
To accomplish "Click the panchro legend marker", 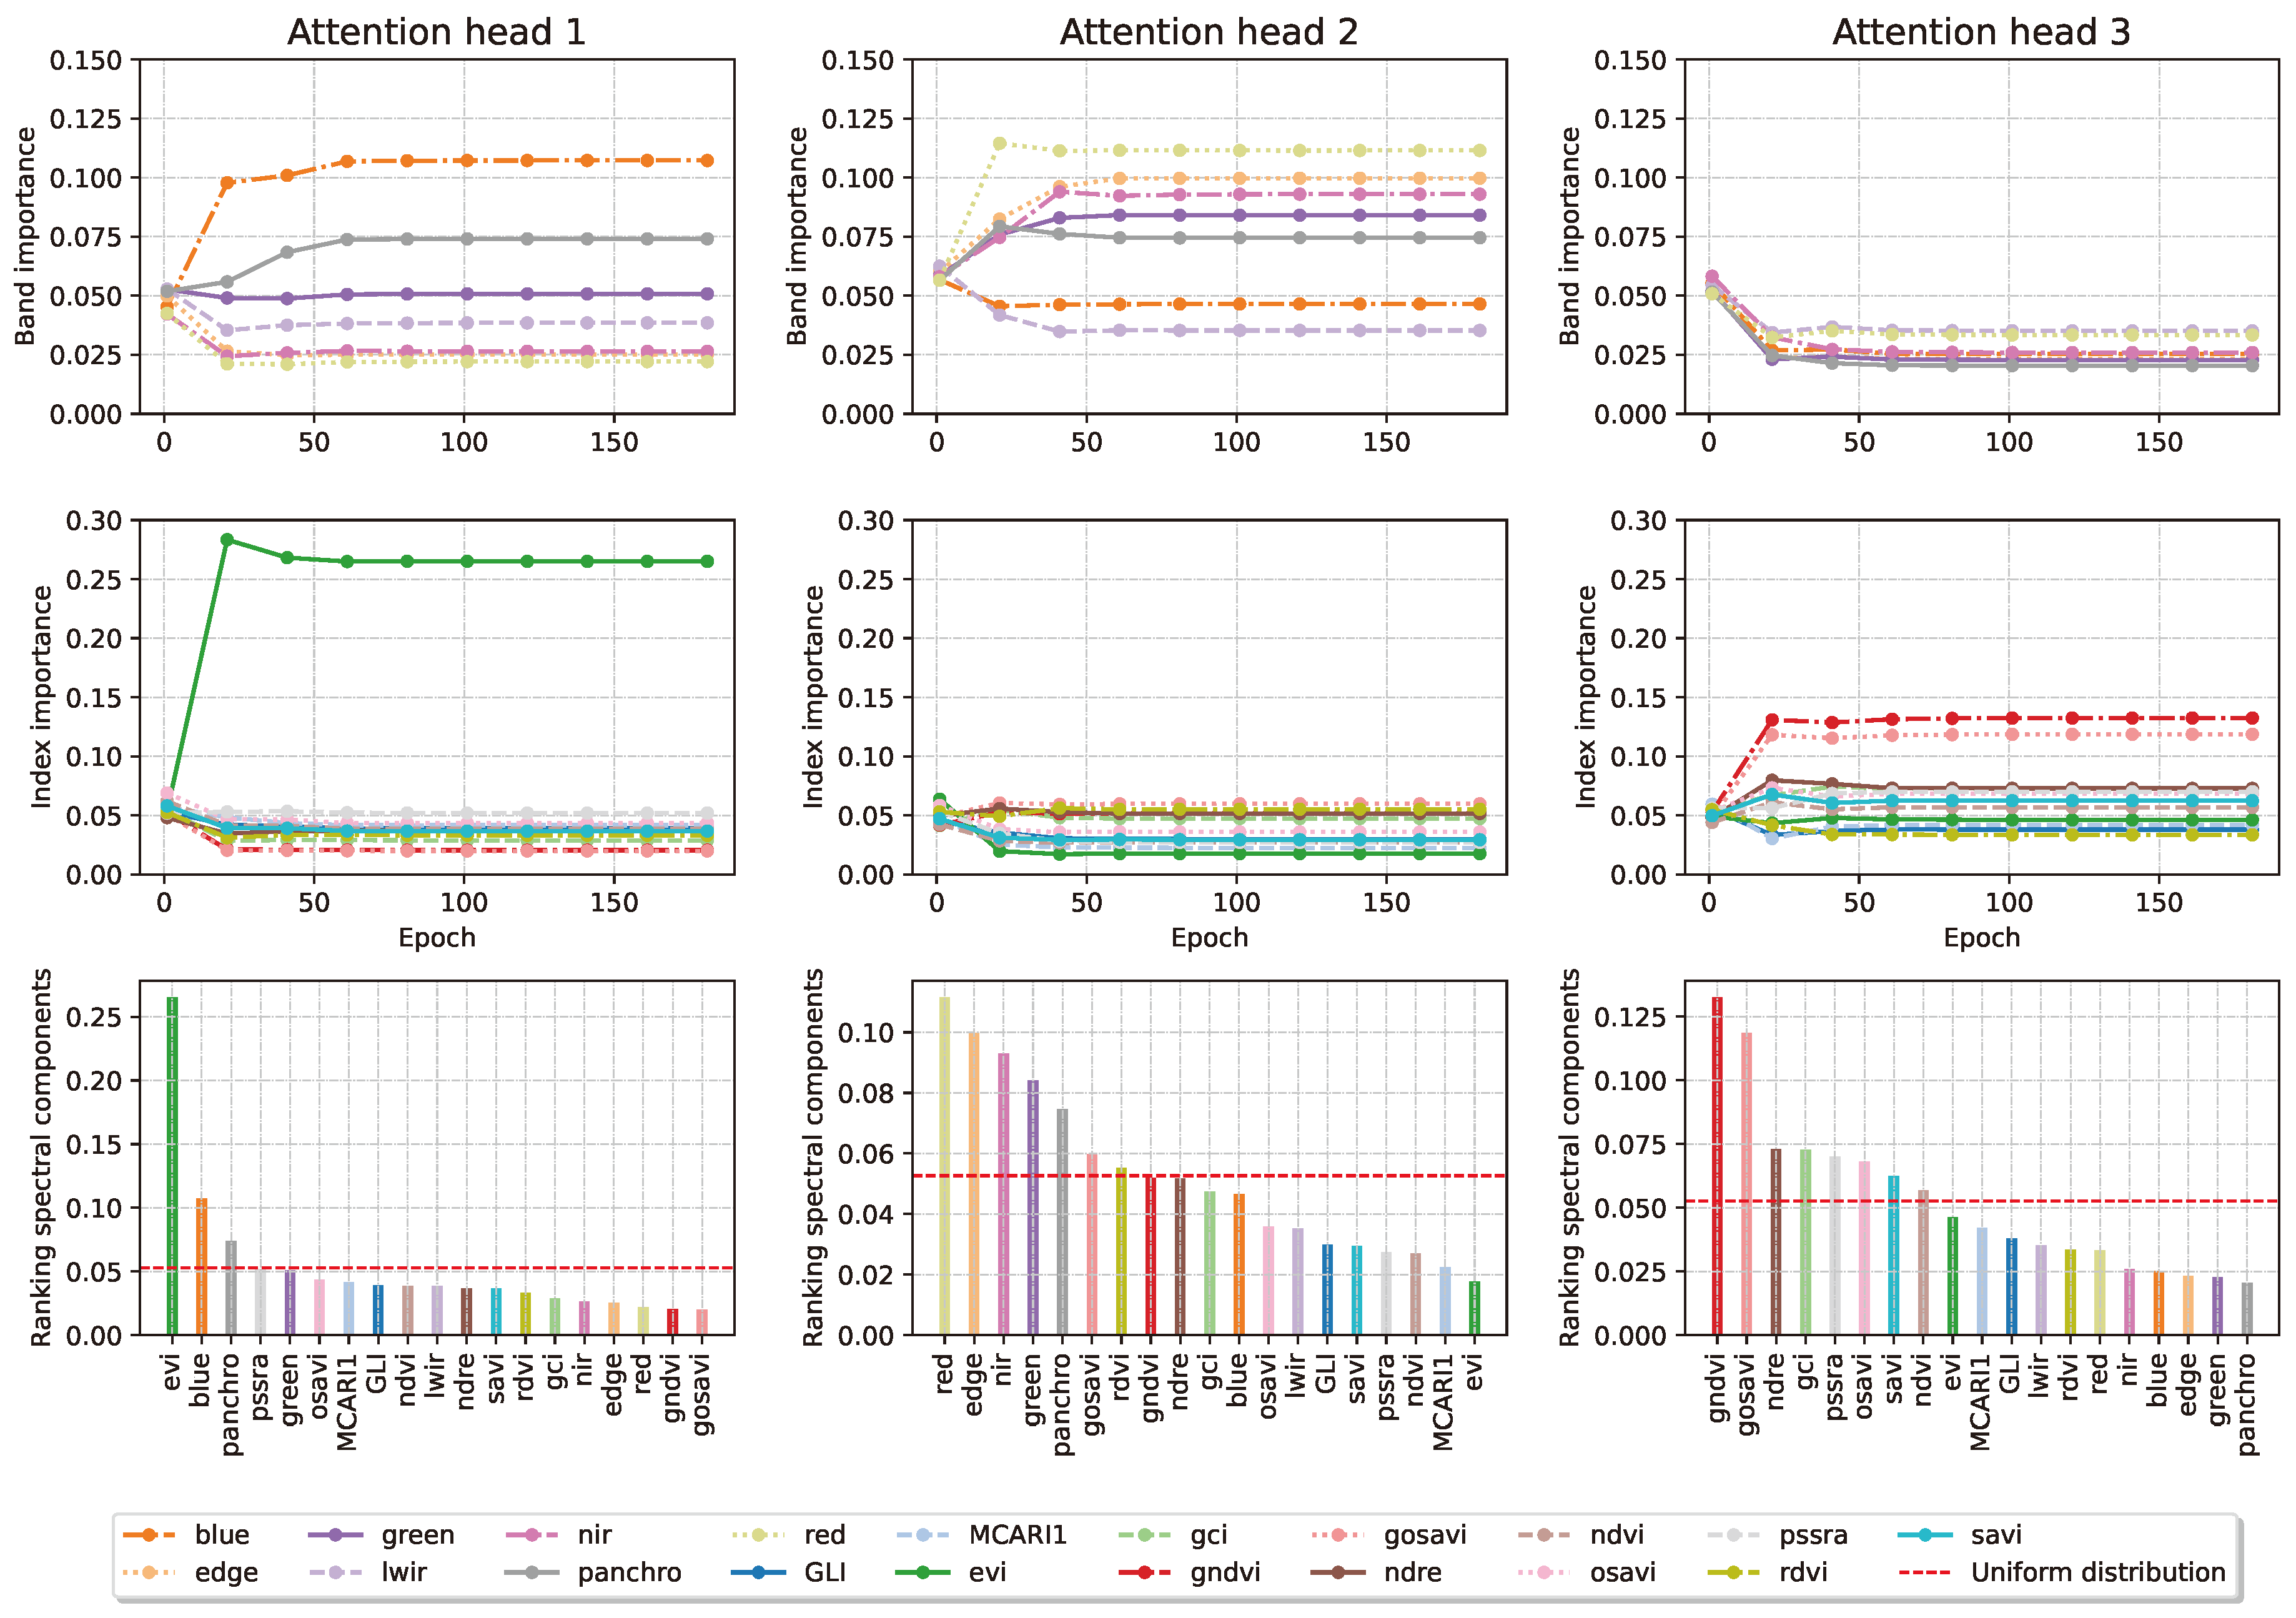I will click(533, 1573).
